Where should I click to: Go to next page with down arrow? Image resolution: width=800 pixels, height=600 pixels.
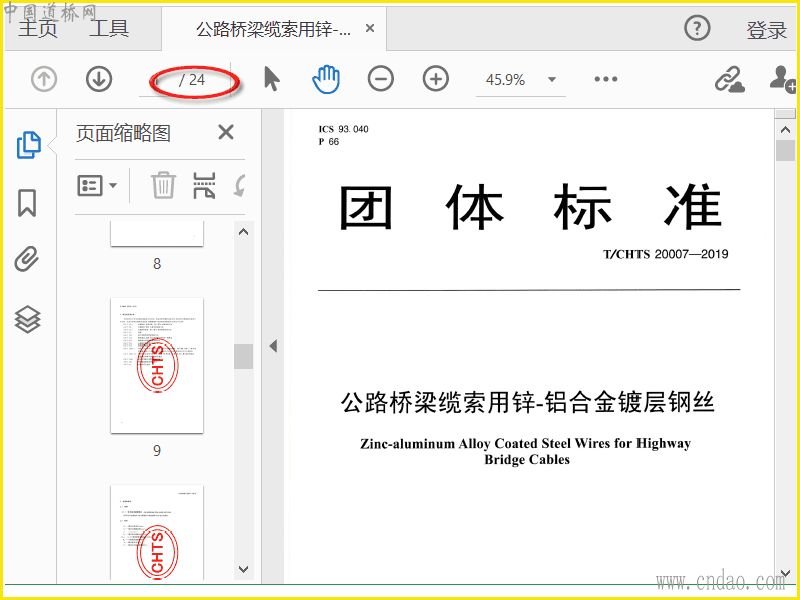99,79
